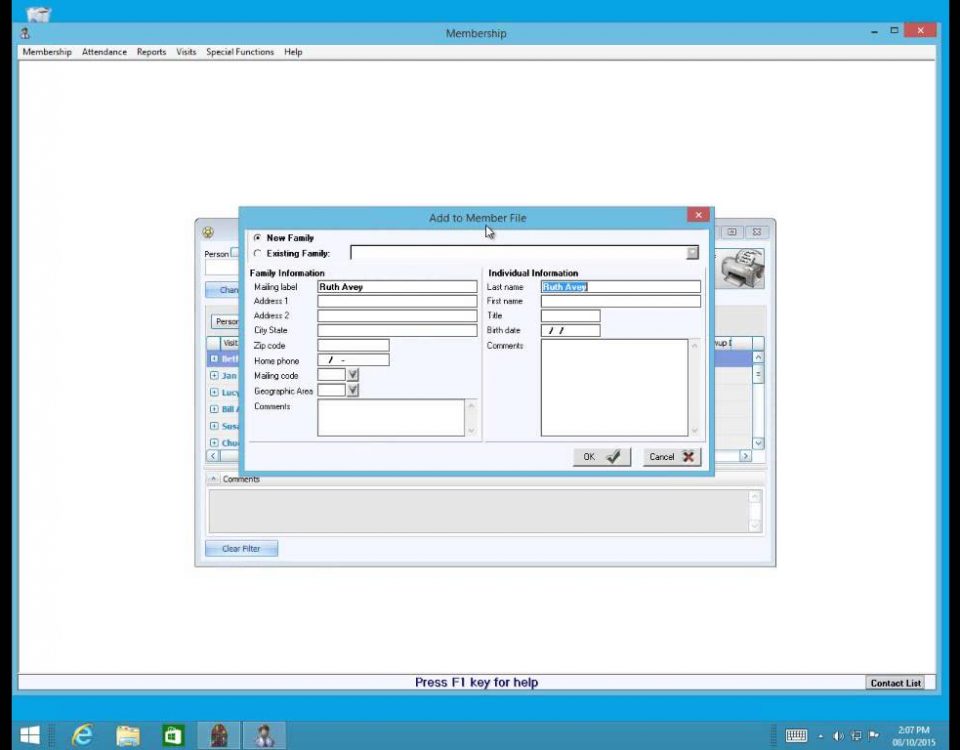Image resolution: width=960 pixels, height=750 pixels.
Task: Expand the Jan row in contact list
Action: [214, 375]
